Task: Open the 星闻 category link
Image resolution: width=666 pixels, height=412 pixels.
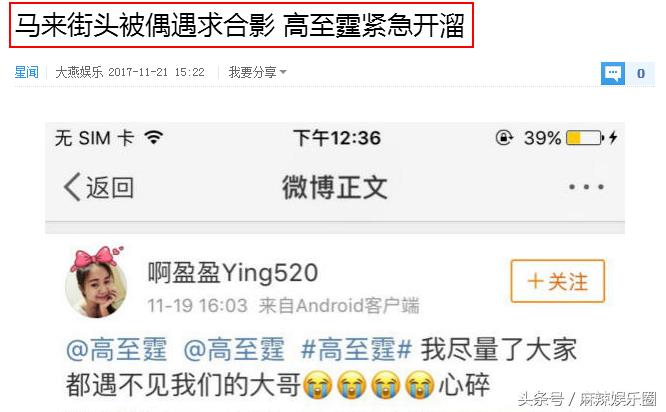Action: pos(26,72)
